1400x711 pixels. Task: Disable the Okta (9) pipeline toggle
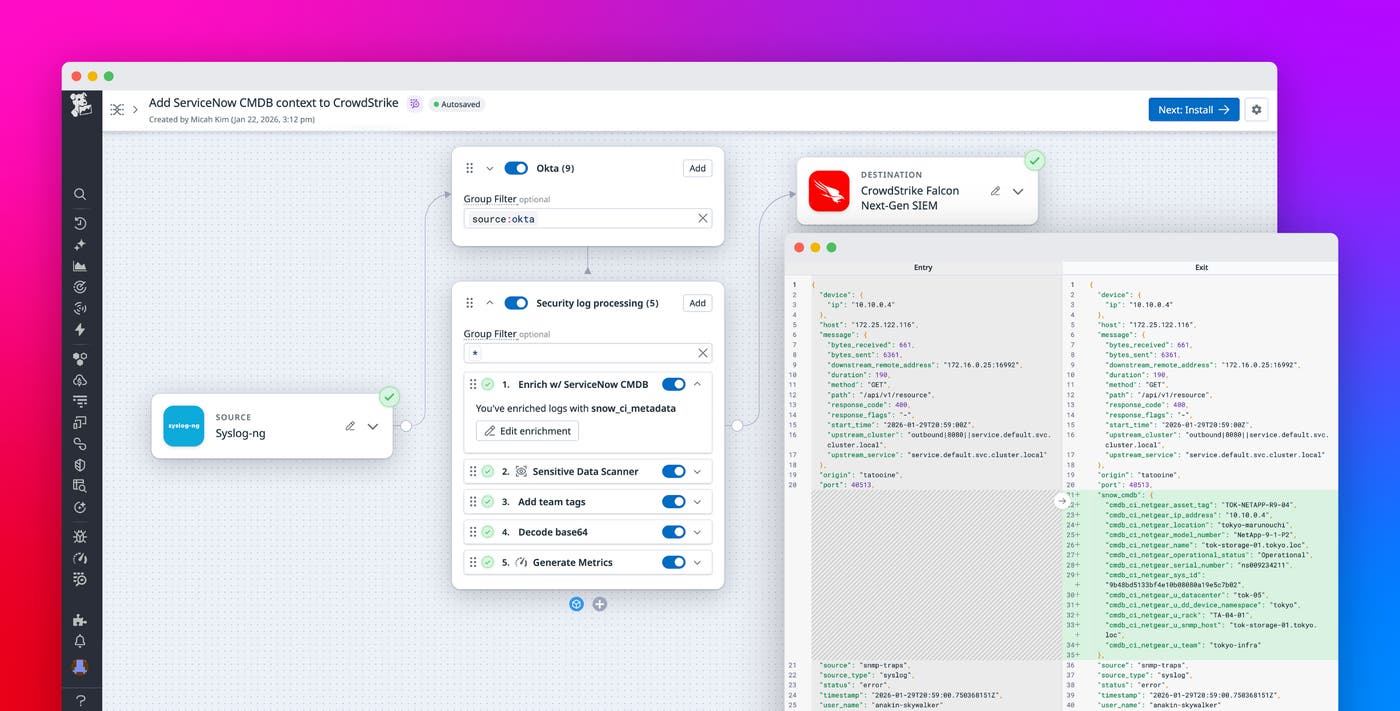[516, 168]
